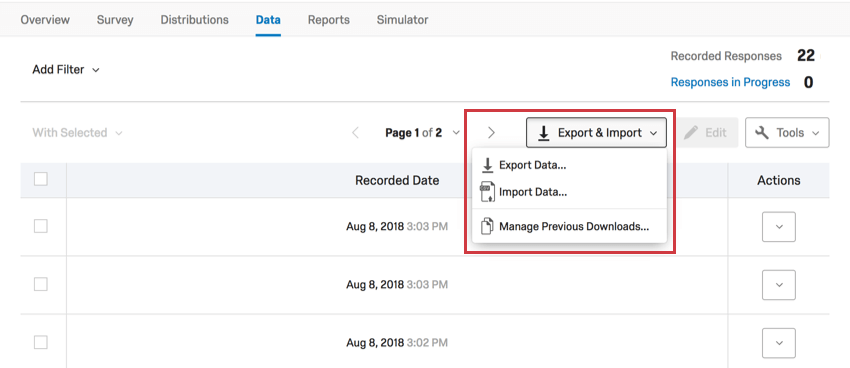Open Actions dropdown for first response row
The height and width of the screenshot is (368, 850).
tap(779, 227)
